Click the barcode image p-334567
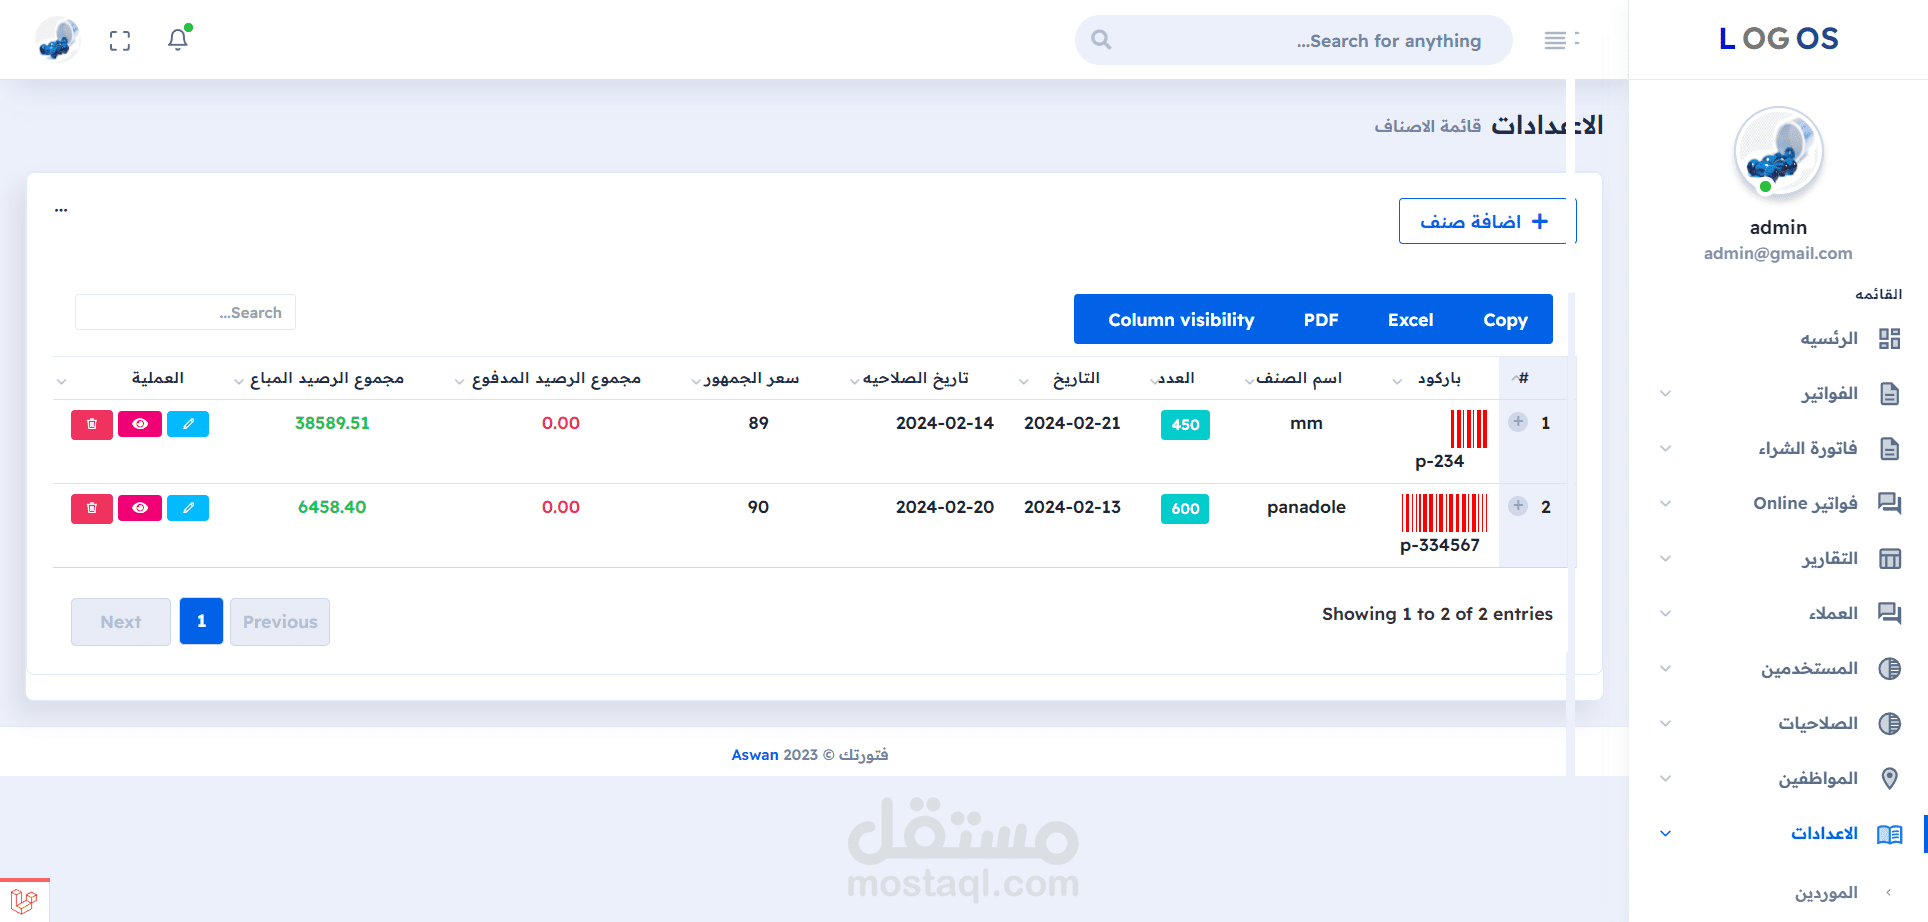The width and height of the screenshot is (1928, 922). (1444, 513)
